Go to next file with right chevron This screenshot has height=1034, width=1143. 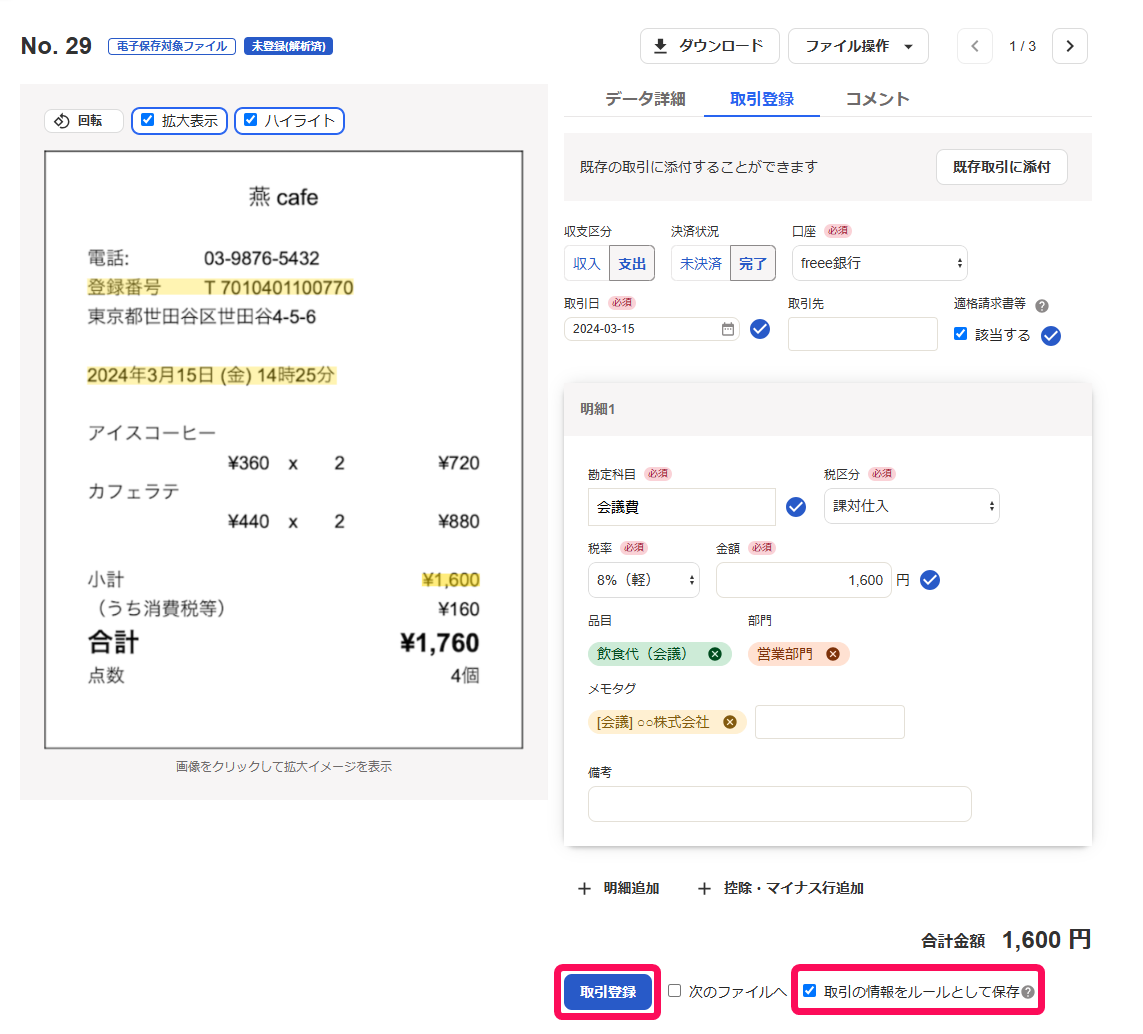point(1069,46)
